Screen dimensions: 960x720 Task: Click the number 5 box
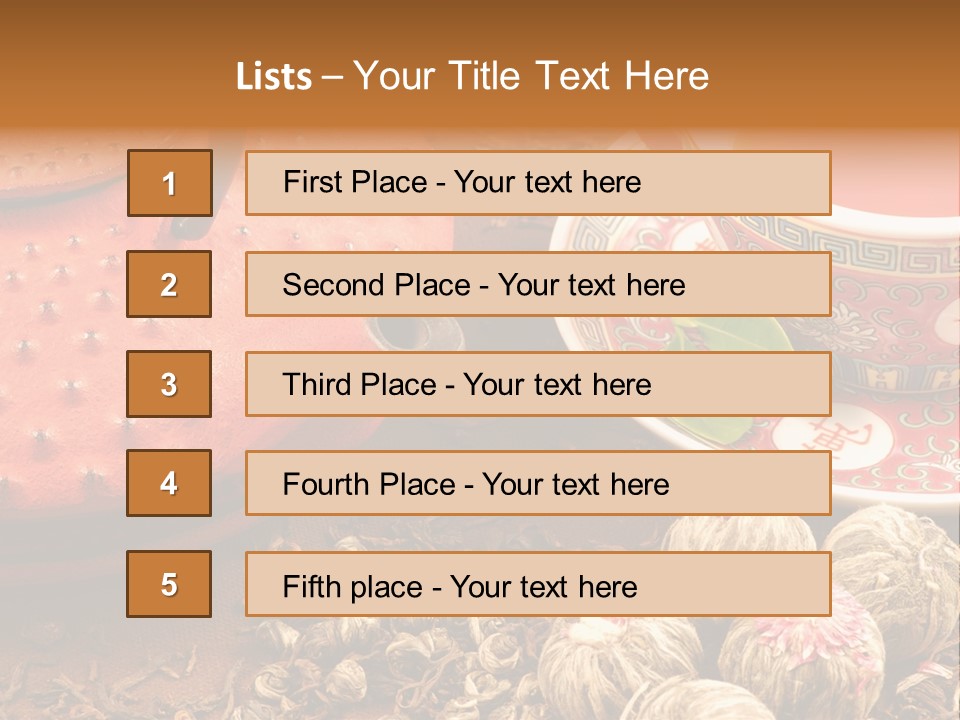pos(169,584)
